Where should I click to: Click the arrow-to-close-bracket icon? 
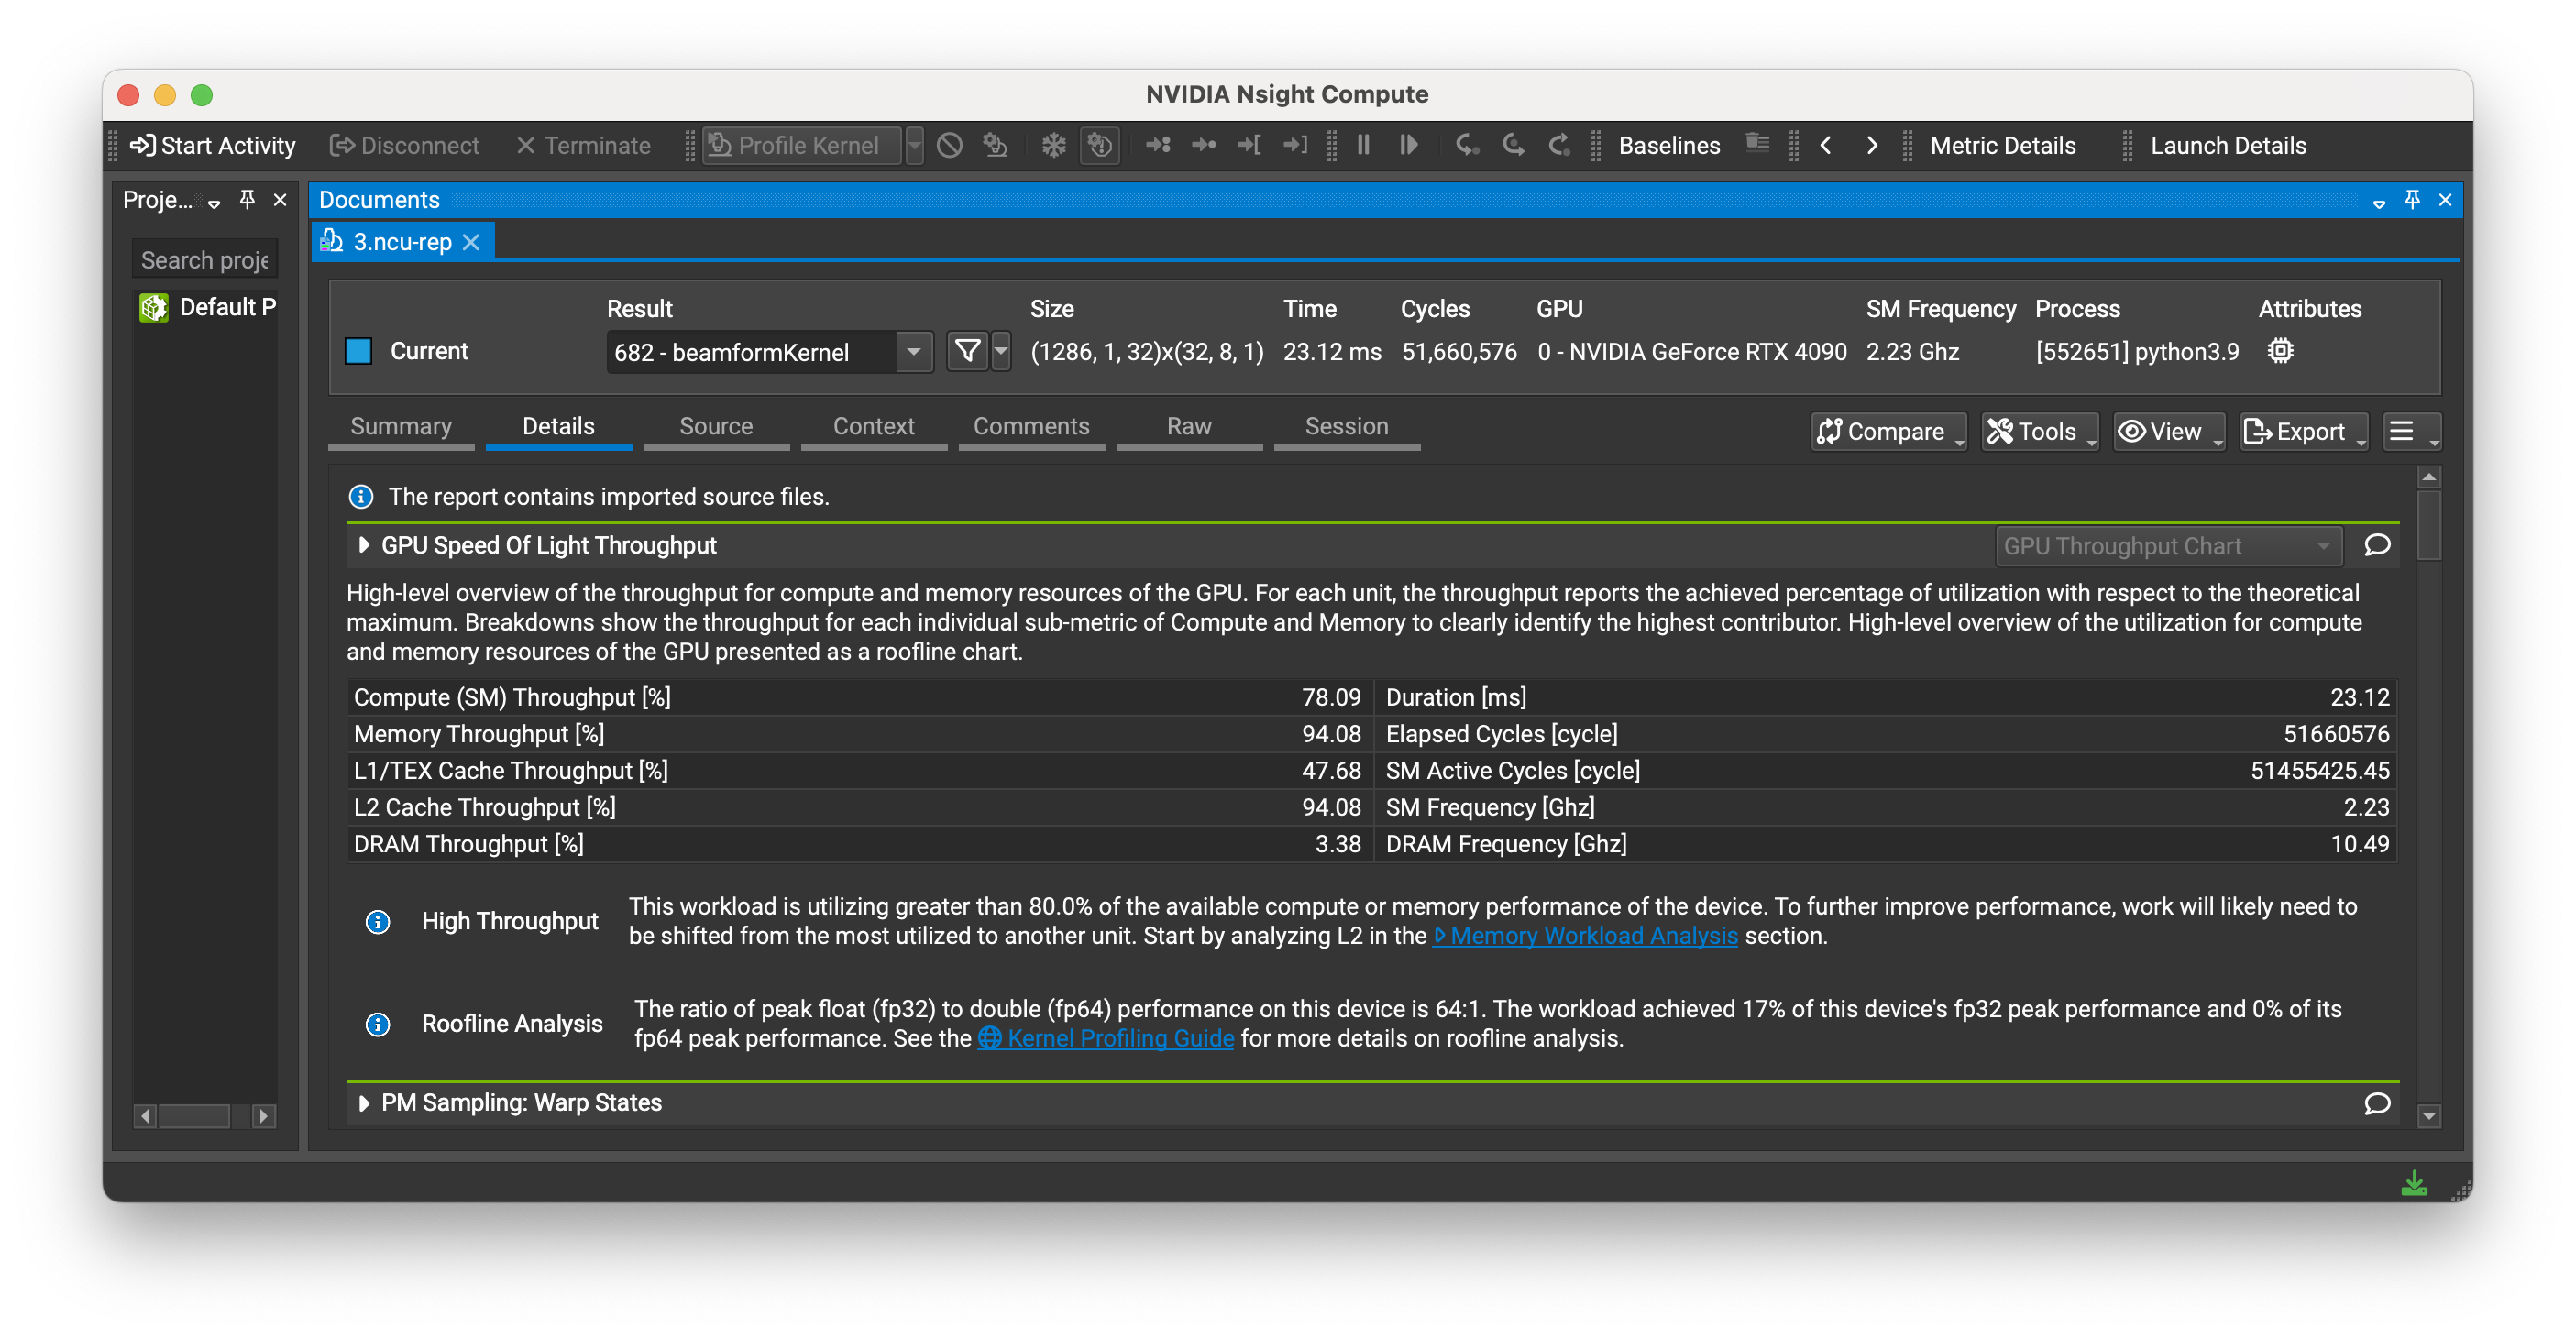coord(1296,146)
